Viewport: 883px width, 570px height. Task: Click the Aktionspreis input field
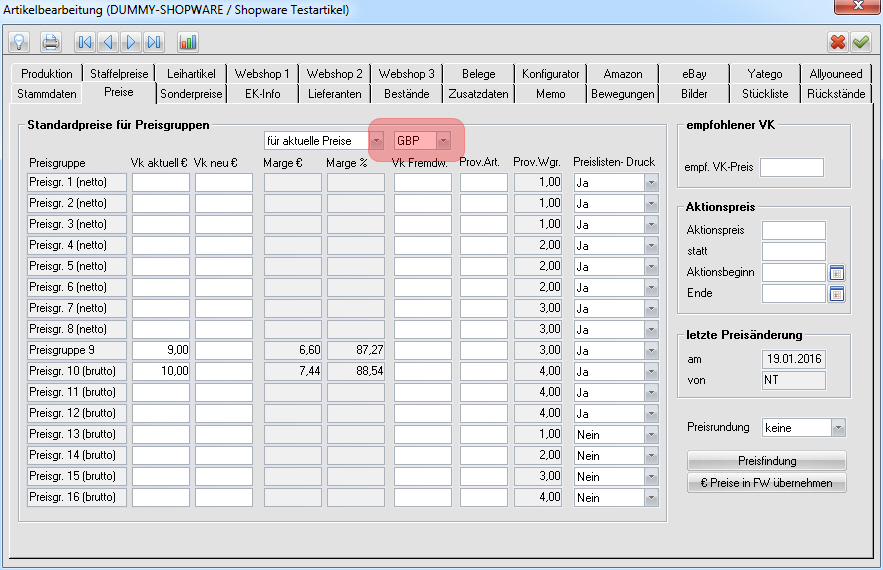794,230
